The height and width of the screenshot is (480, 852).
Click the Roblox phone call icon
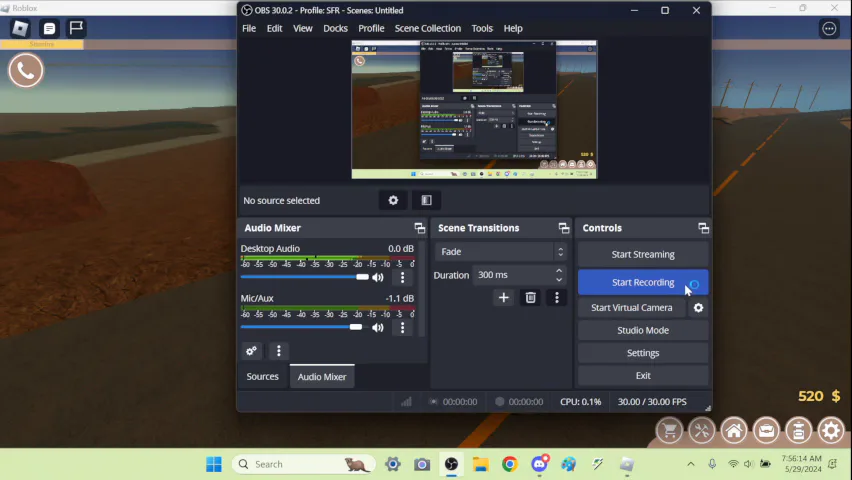(x=26, y=70)
